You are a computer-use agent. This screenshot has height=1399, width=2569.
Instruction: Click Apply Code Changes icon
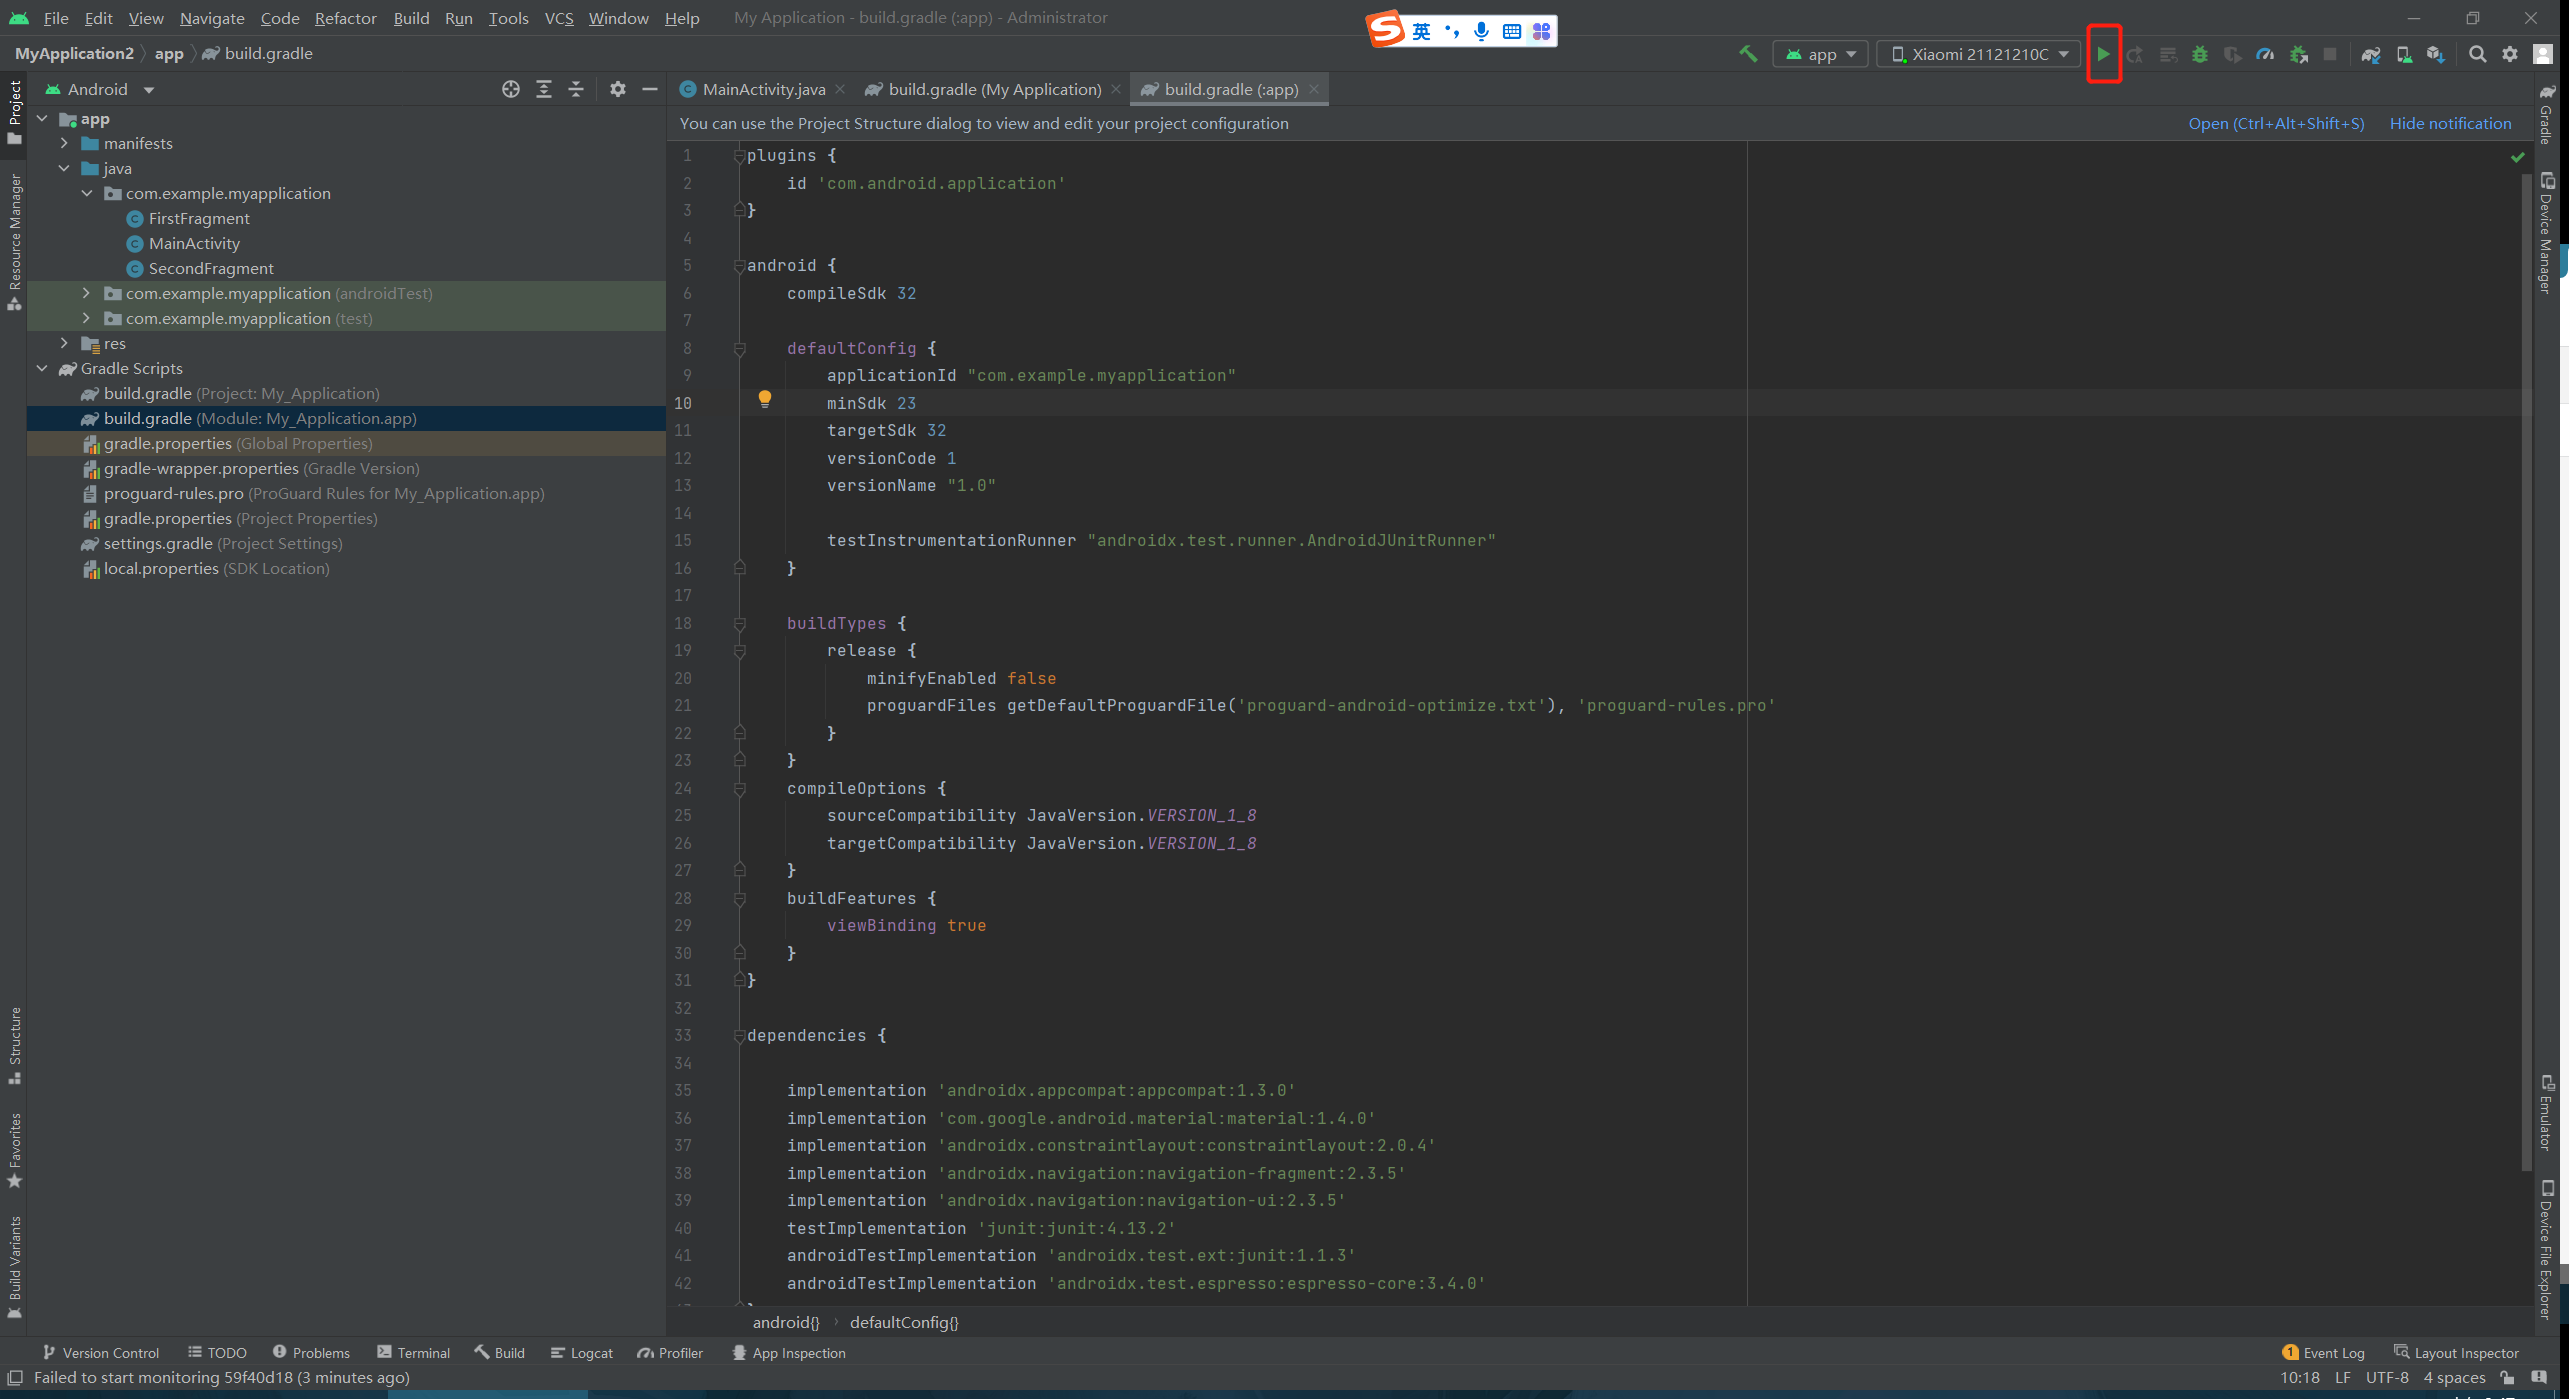2168,54
